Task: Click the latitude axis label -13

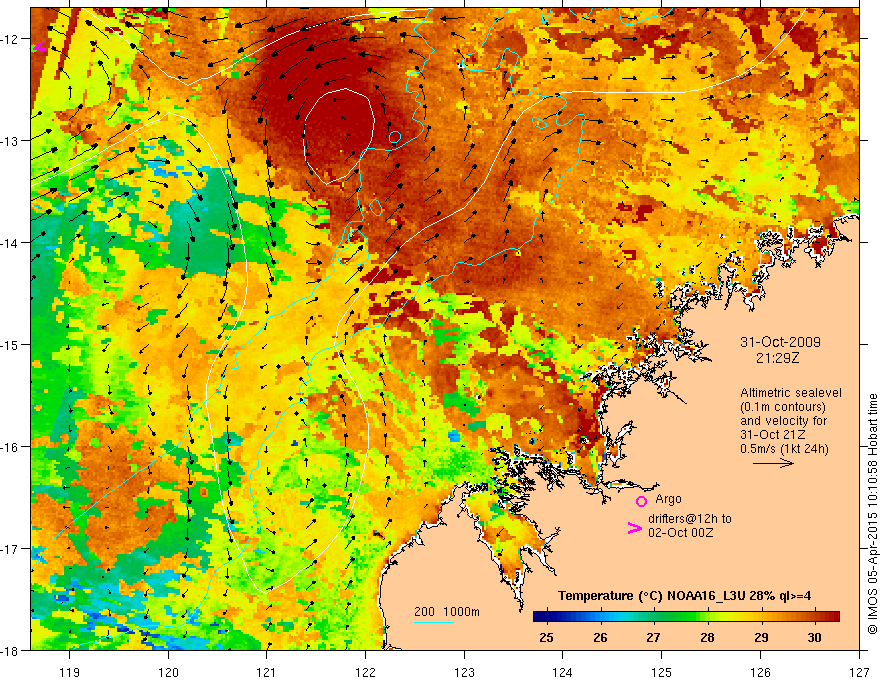Action: pos(10,141)
